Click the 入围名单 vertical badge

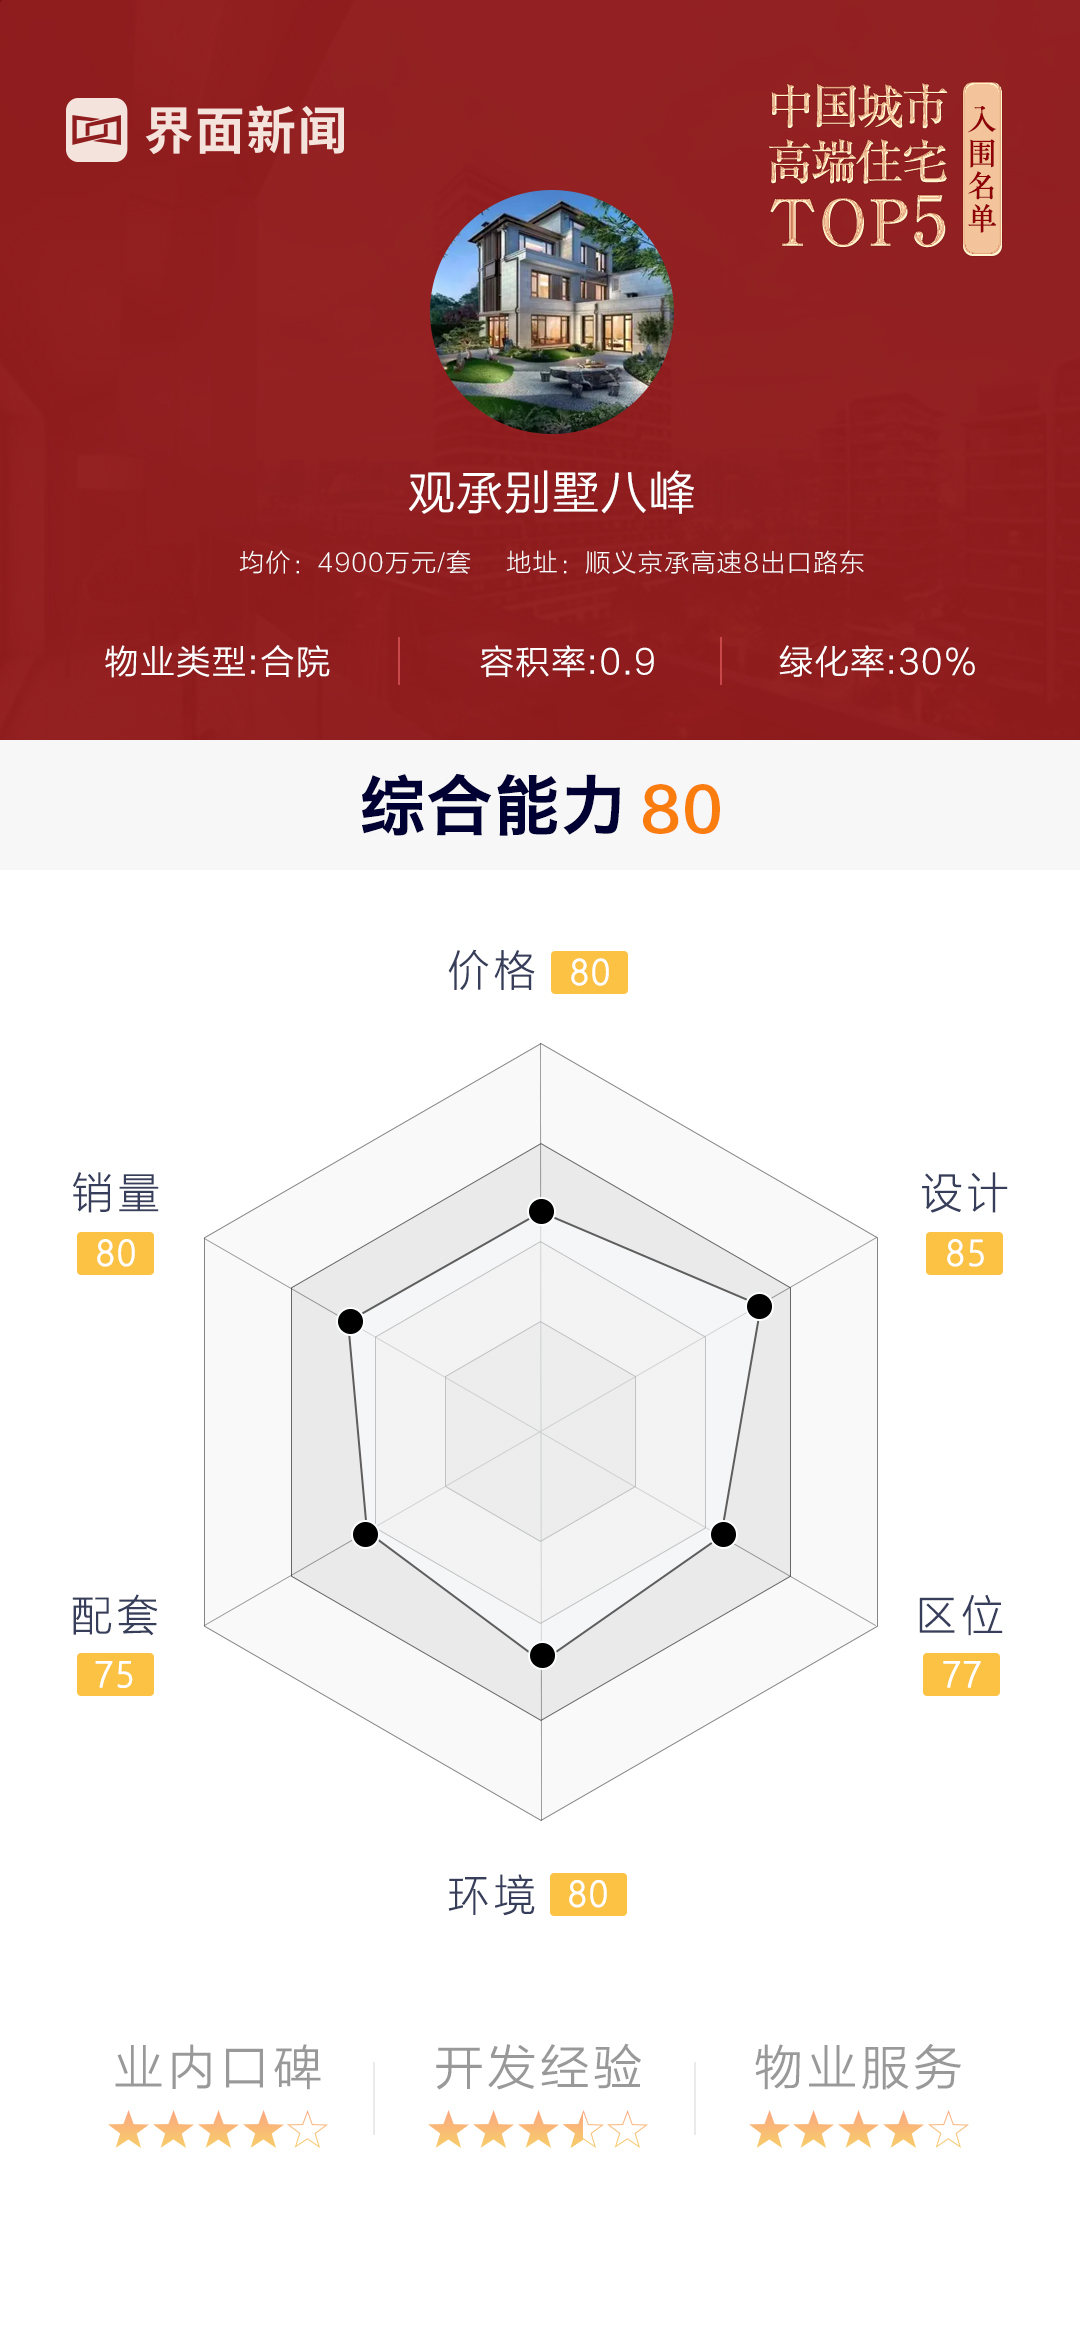[x=982, y=169]
